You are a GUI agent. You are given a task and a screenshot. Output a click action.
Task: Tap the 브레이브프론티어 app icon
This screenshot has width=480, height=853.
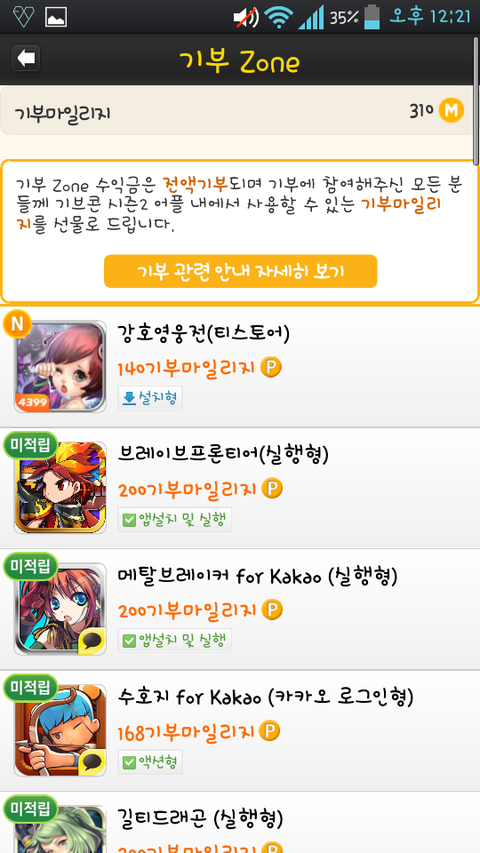(x=60, y=487)
